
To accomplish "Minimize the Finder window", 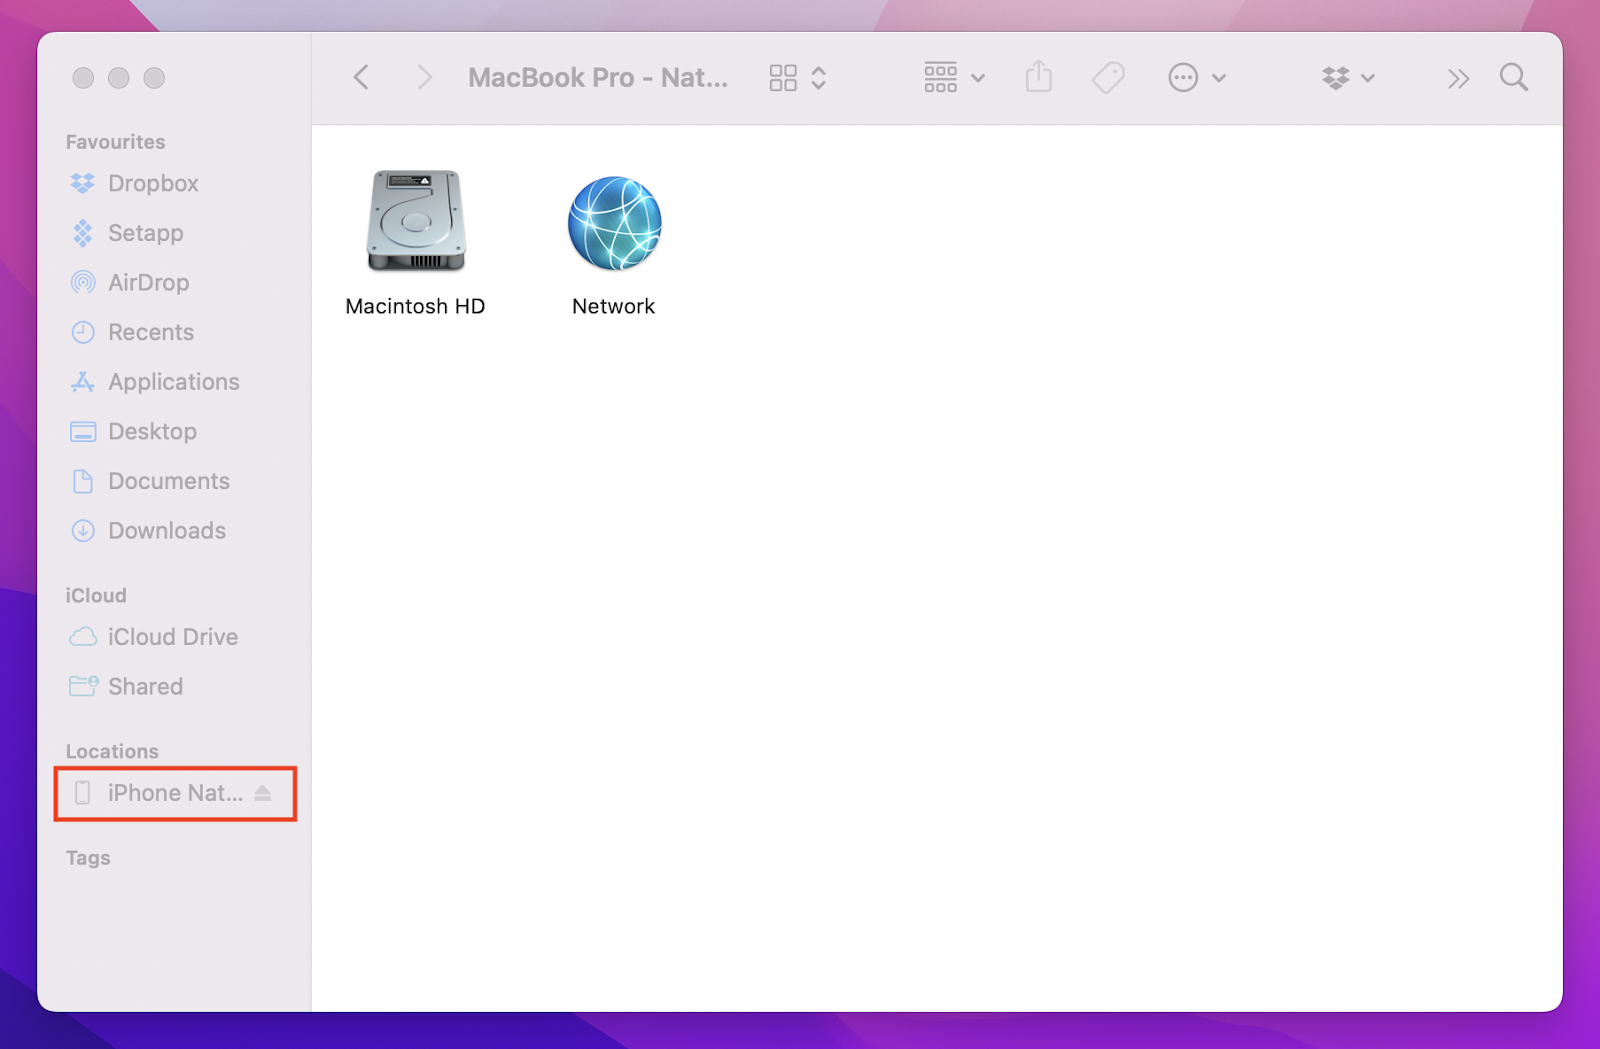I will 118,78.
